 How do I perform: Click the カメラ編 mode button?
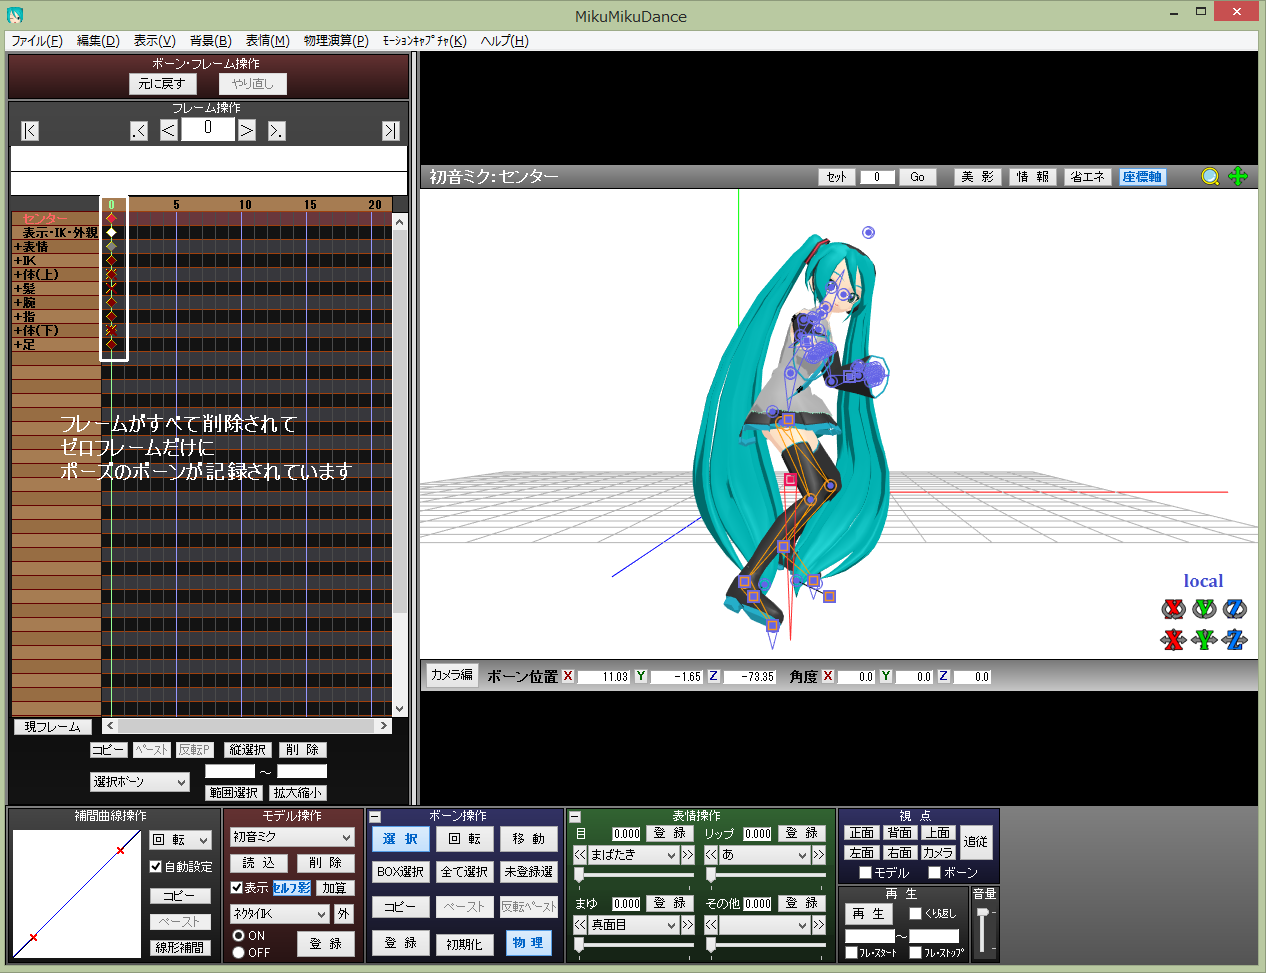tap(452, 675)
